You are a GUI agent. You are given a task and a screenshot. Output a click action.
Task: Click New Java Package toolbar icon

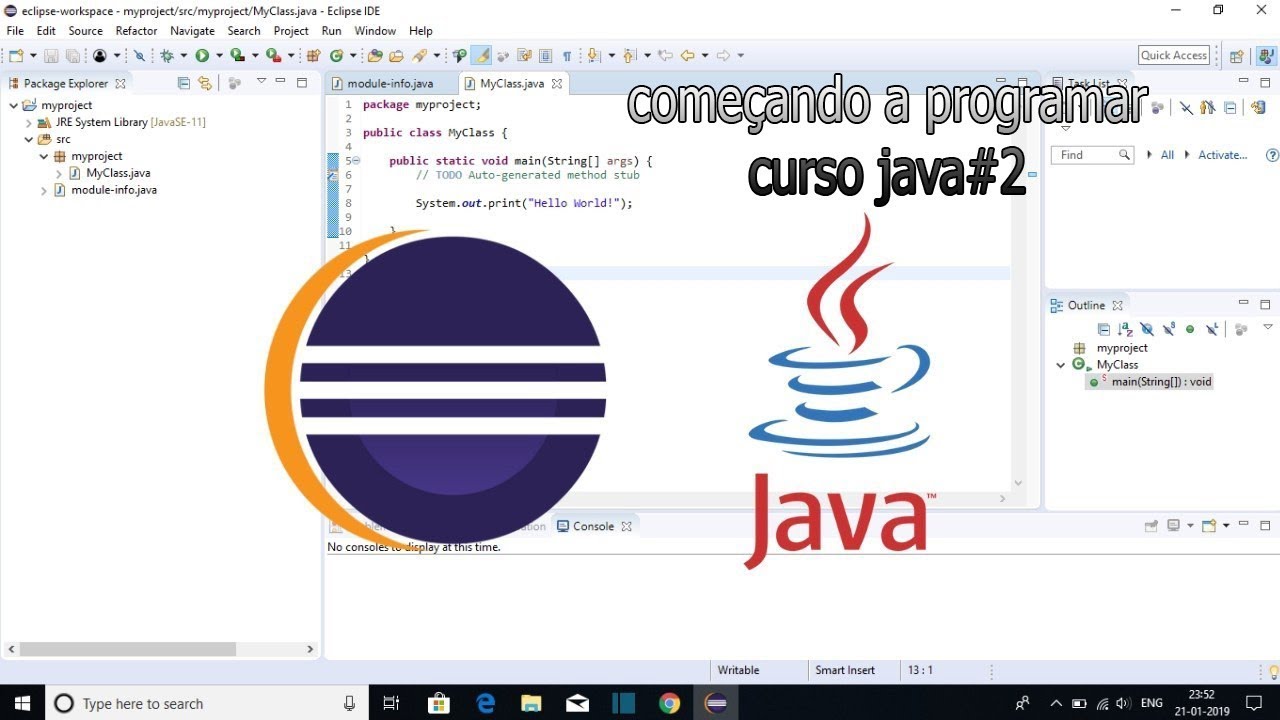click(313, 55)
